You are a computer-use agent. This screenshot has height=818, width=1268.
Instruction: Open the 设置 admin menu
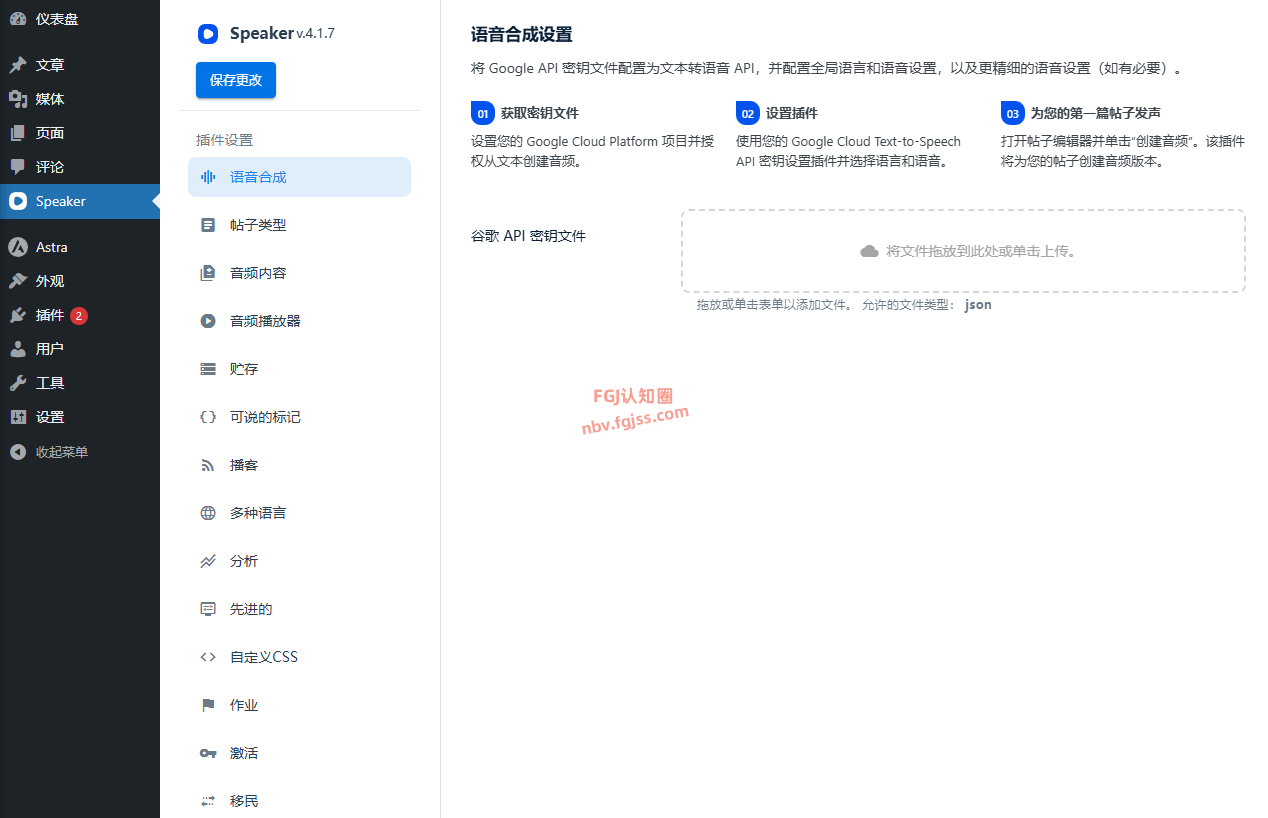(x=80, y=417)
